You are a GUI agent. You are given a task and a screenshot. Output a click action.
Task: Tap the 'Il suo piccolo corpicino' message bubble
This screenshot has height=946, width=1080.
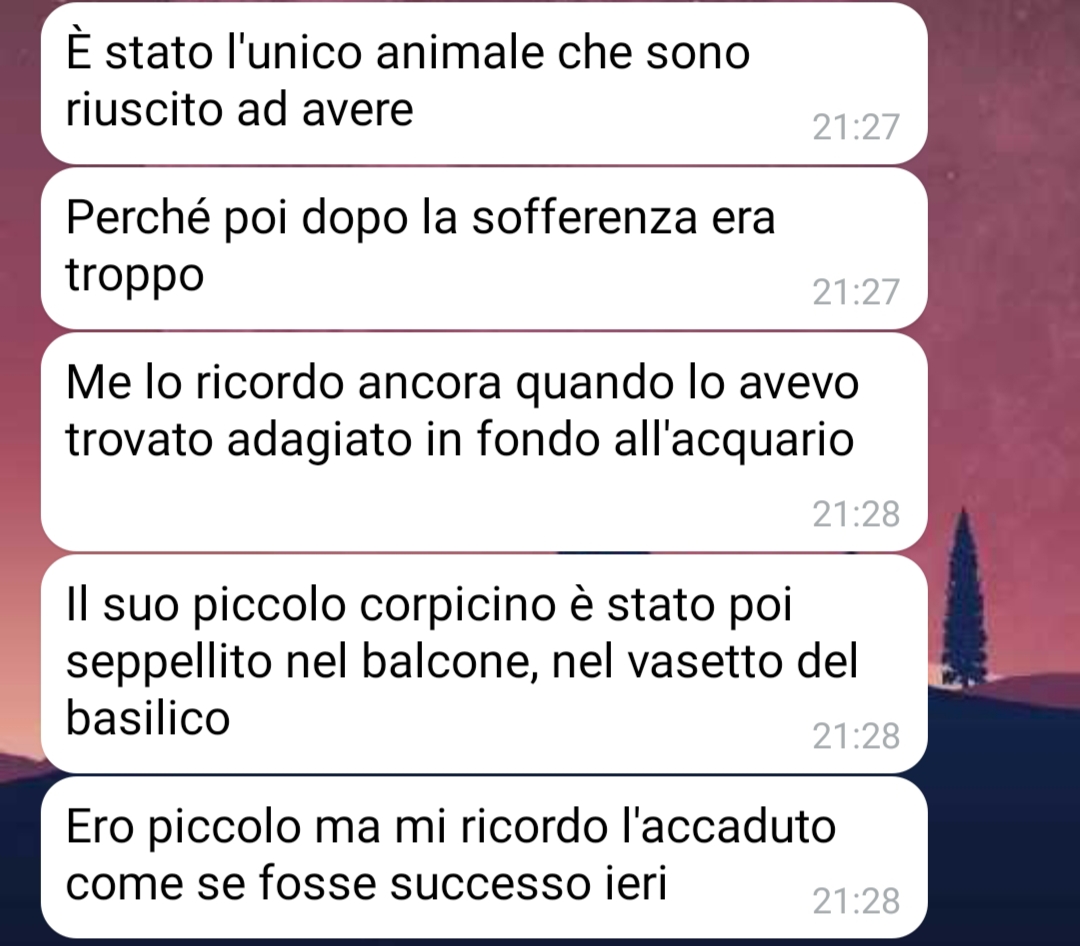pos(484,664)
